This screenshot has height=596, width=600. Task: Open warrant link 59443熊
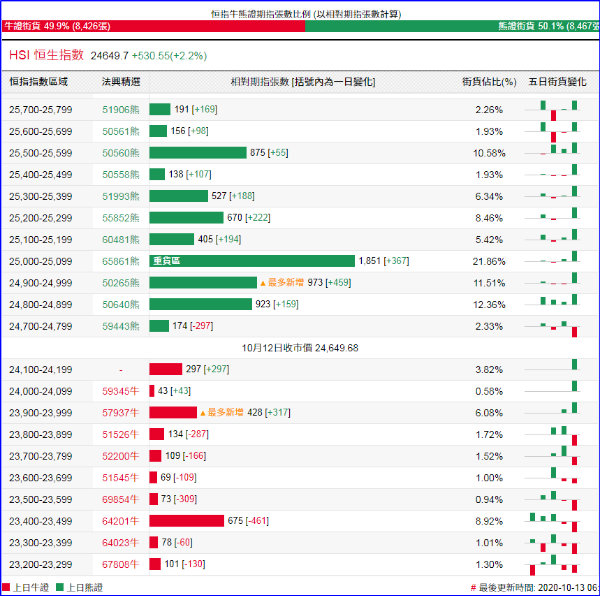pyautogui.click(x=121, y=327)
